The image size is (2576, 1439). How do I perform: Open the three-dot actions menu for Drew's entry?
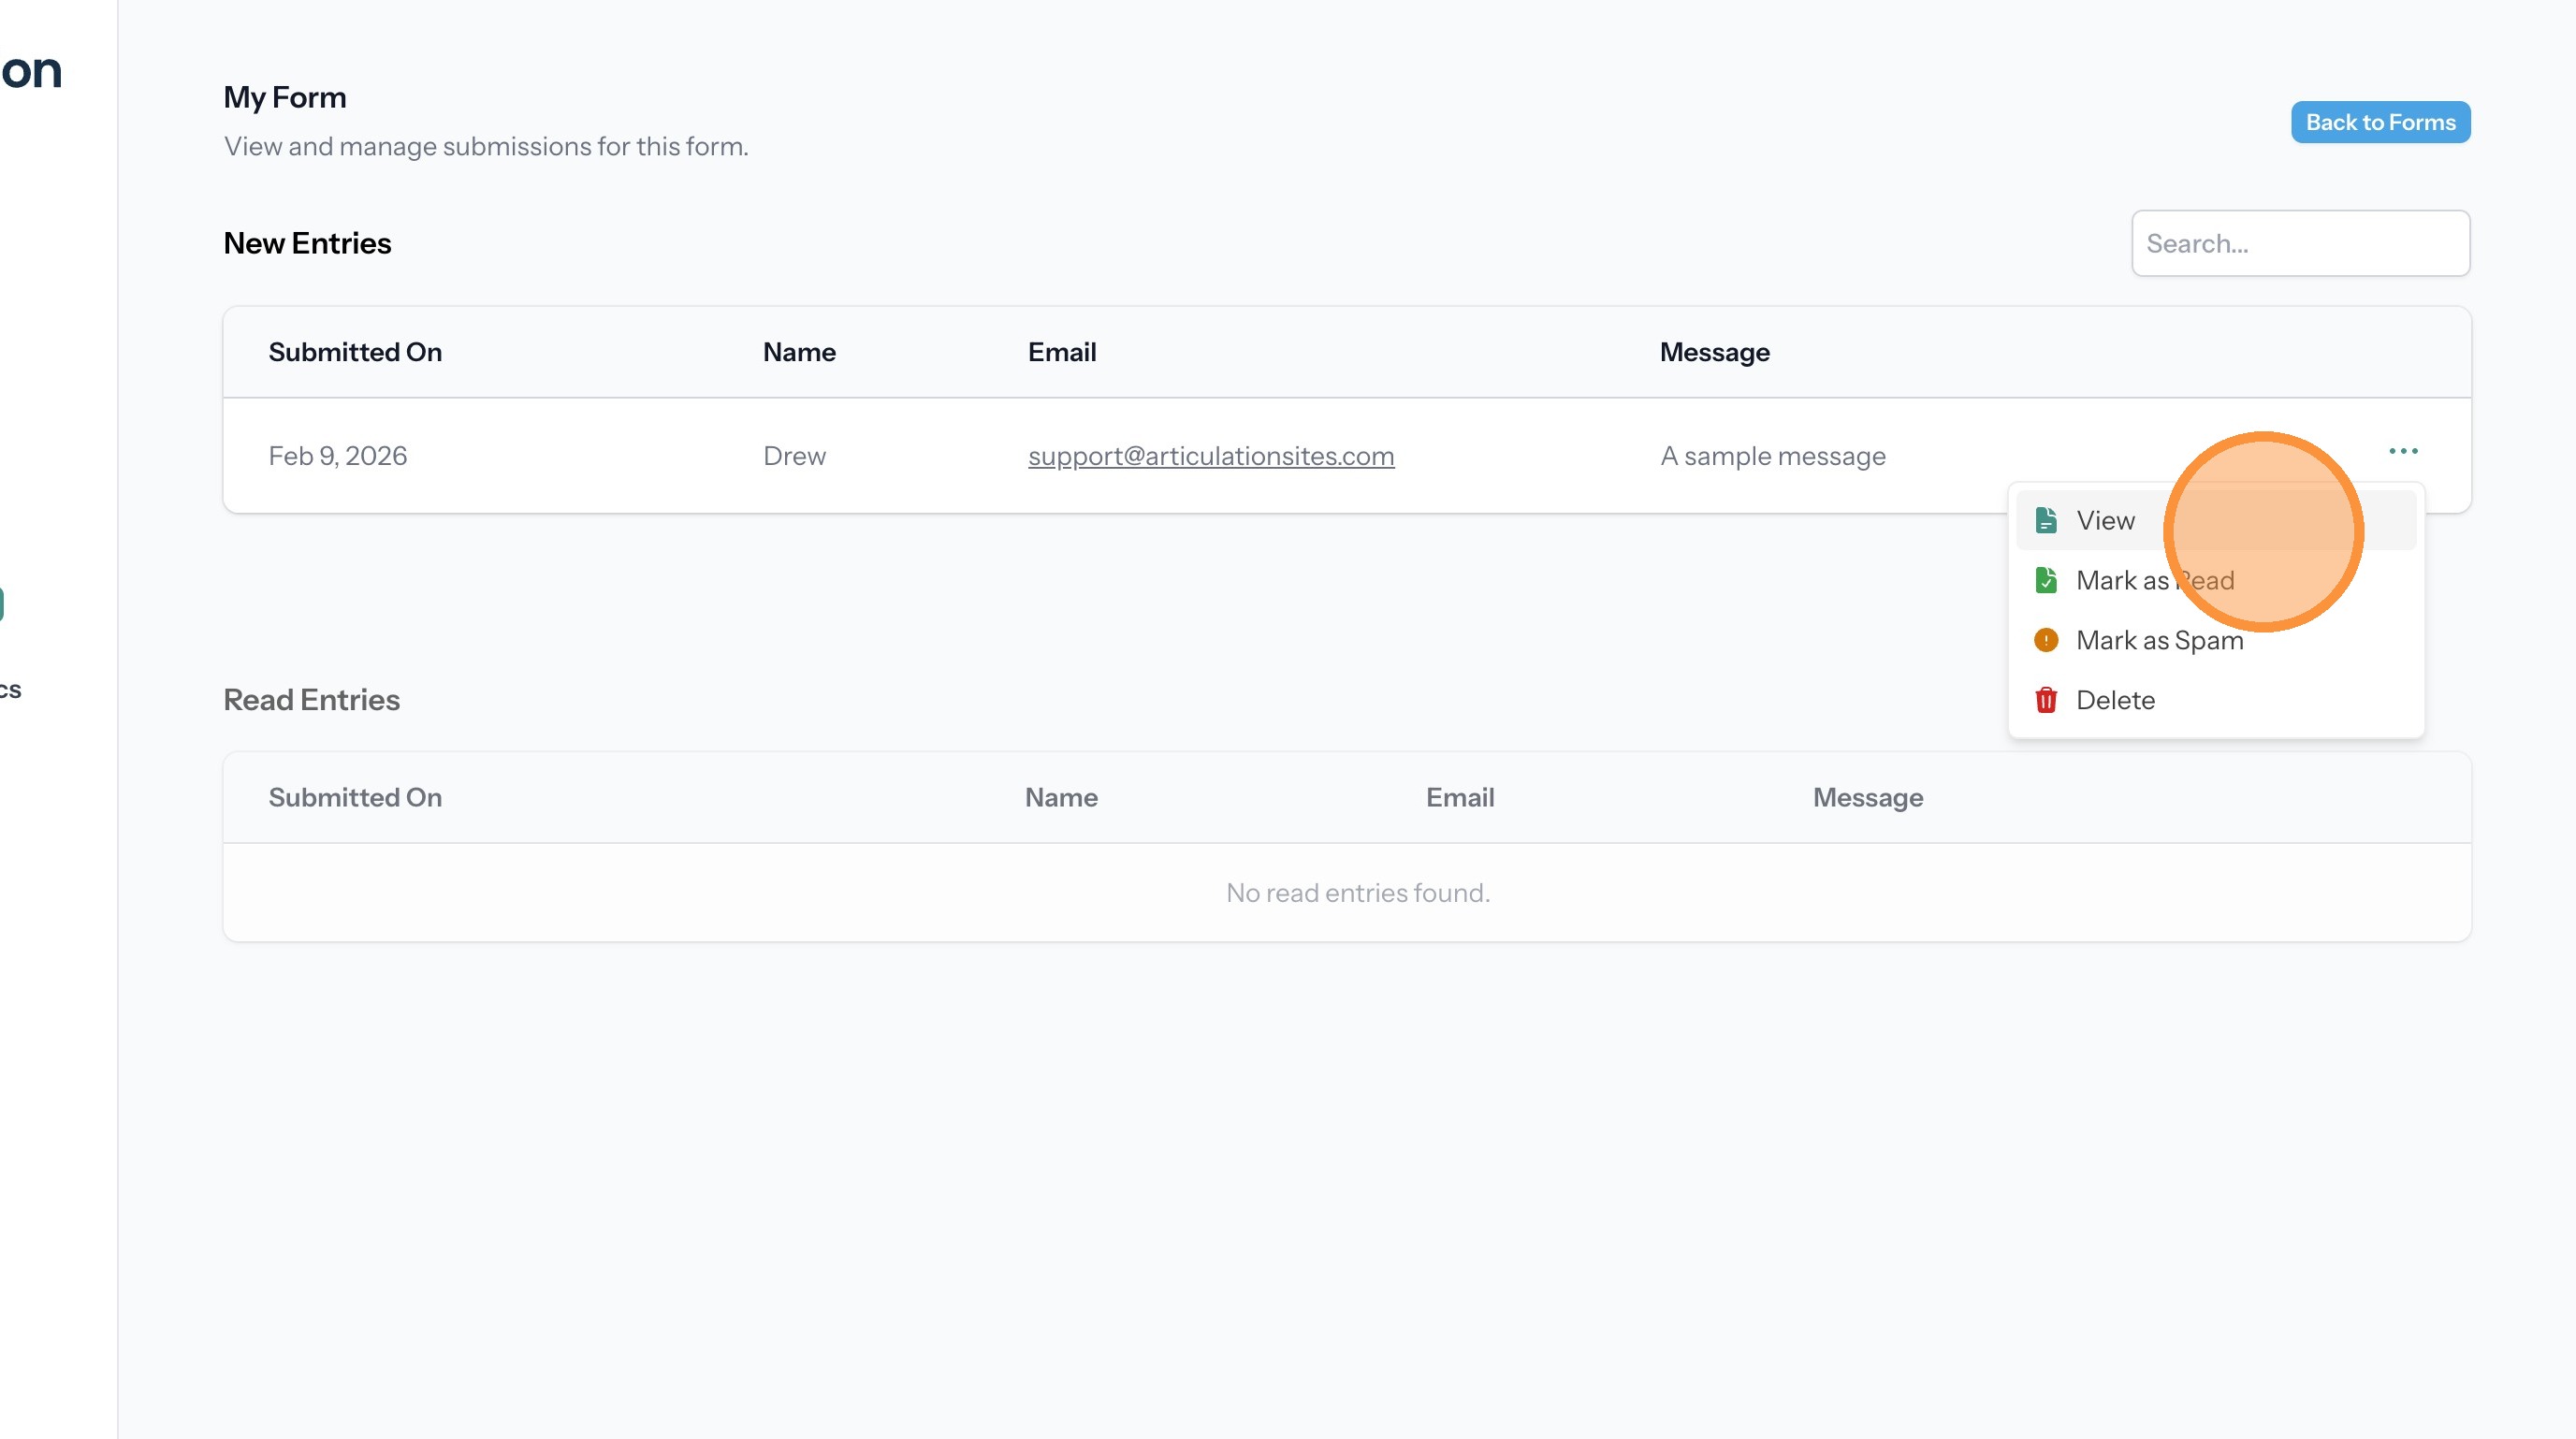coord(2402,451)
